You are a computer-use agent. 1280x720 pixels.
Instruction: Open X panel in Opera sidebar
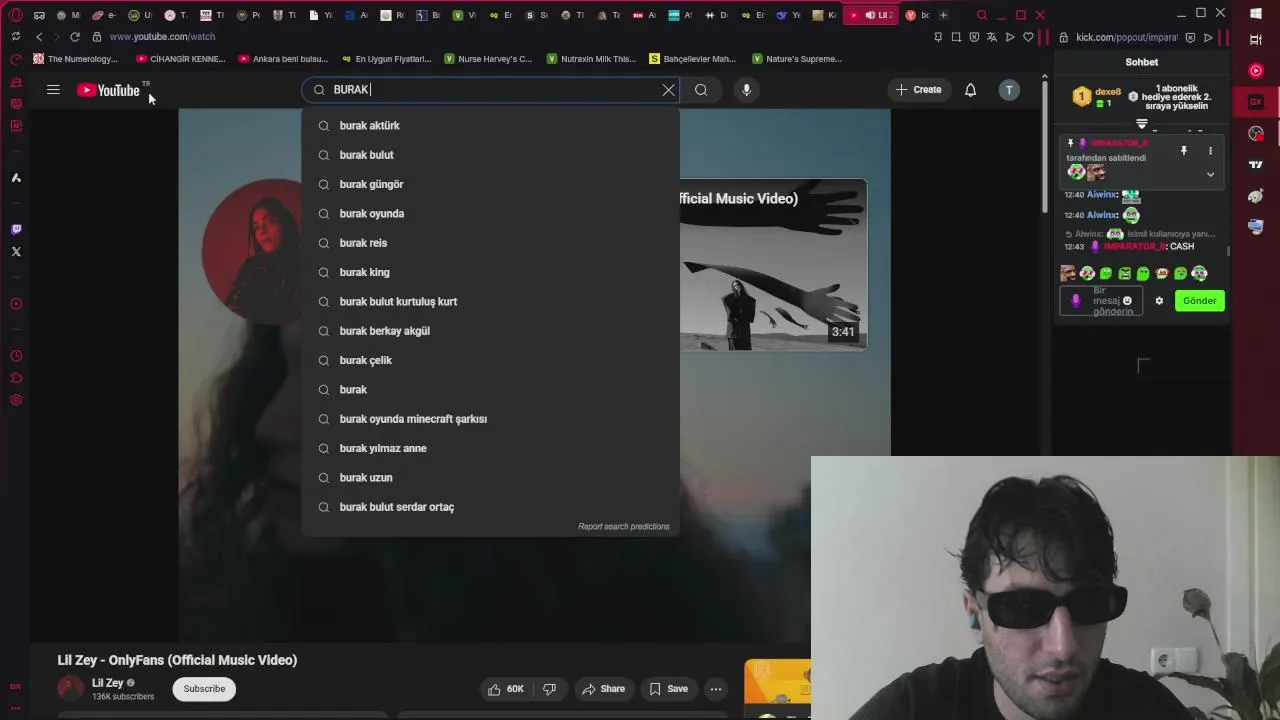pyautogui.click(x=16, y=252)
